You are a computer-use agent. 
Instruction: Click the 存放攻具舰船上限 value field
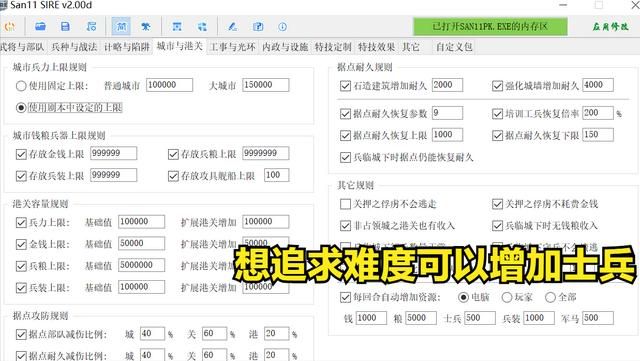[x=276, y=175]
